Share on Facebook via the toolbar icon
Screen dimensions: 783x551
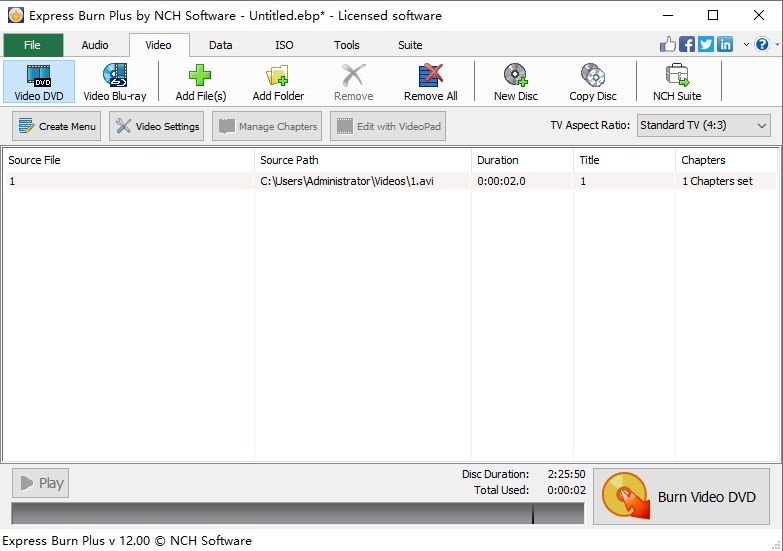point(687,44)
